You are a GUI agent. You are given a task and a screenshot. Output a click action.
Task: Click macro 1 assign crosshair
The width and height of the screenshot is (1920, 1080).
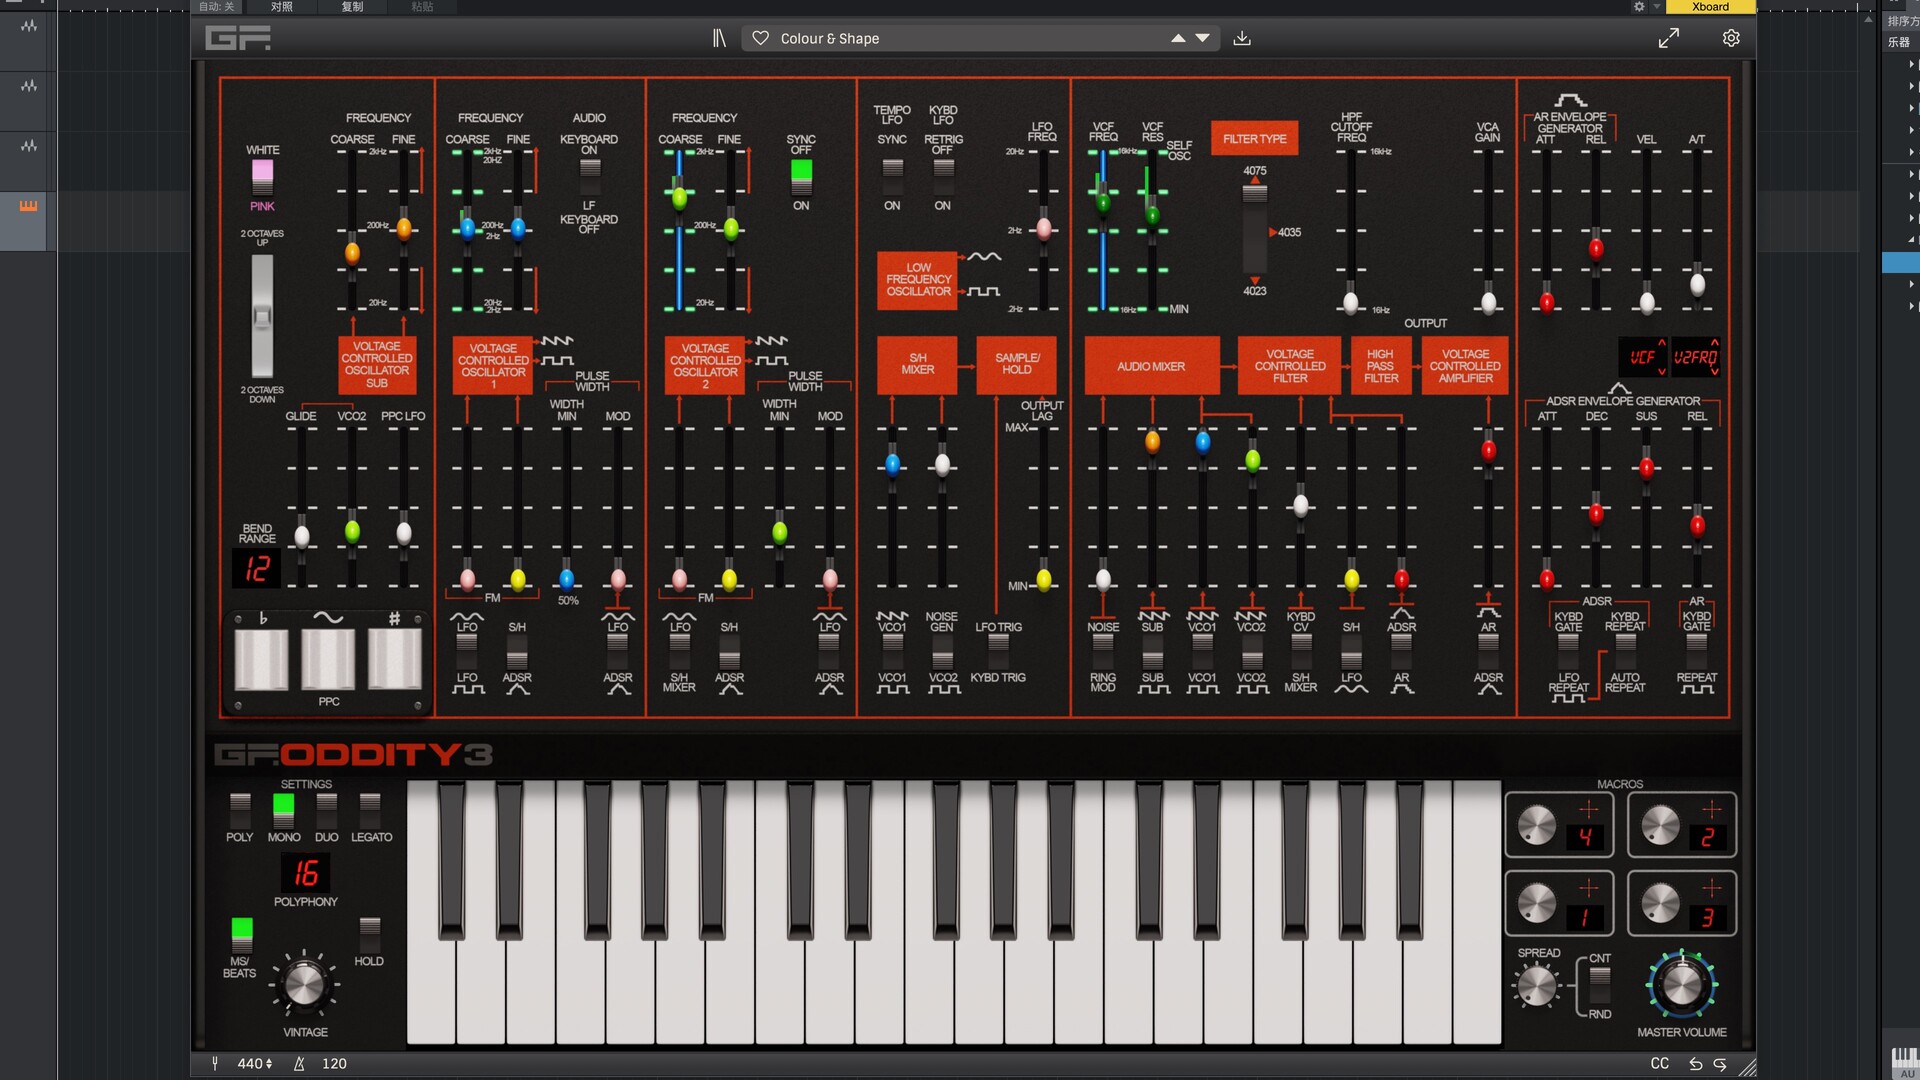1588,888
